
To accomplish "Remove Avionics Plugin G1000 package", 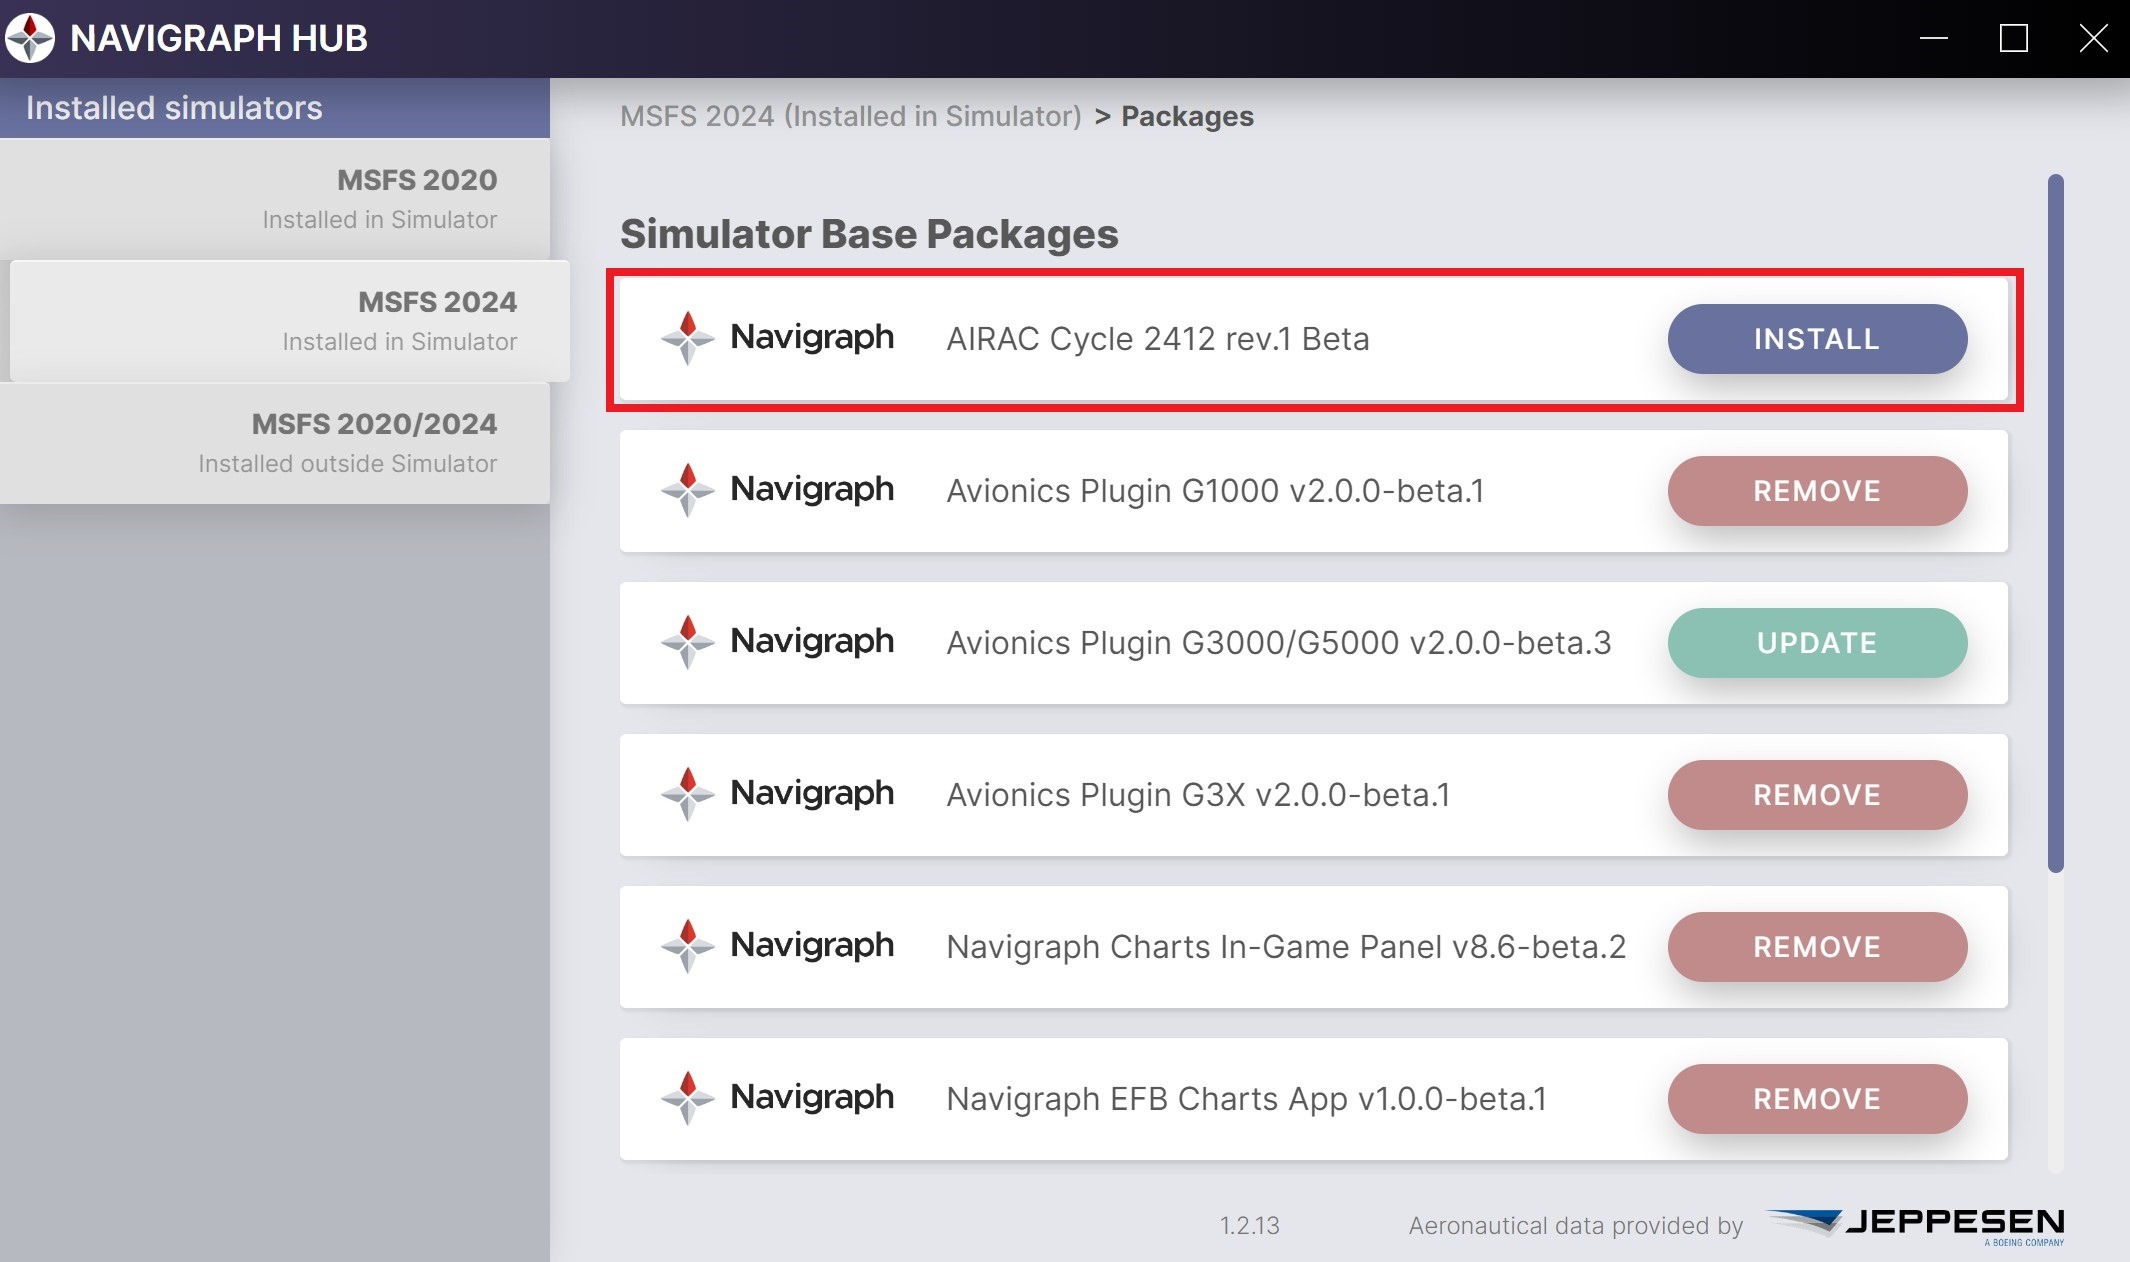I will point(1817,491).
